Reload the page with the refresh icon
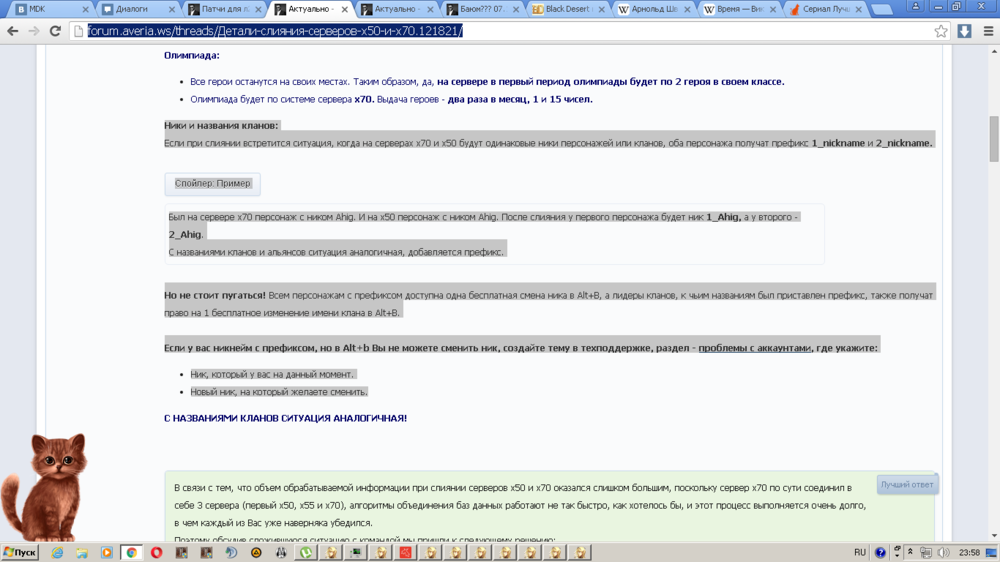 pyautogui.click(x=55, y=31)
